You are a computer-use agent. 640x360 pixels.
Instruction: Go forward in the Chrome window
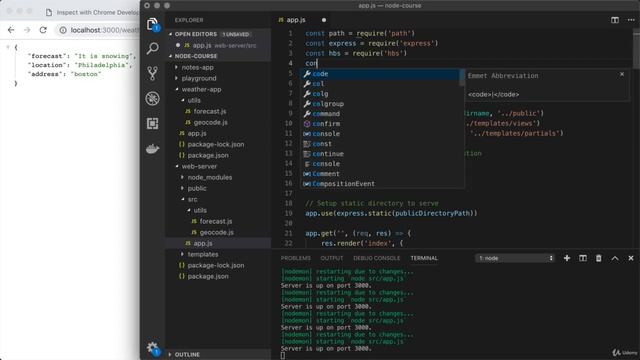[27, 30]
